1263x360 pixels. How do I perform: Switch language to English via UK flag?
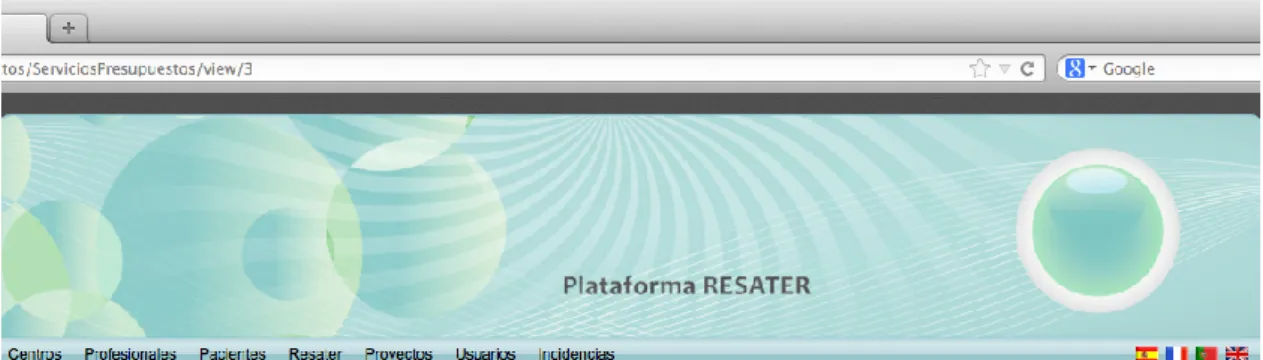(1237, 353)
